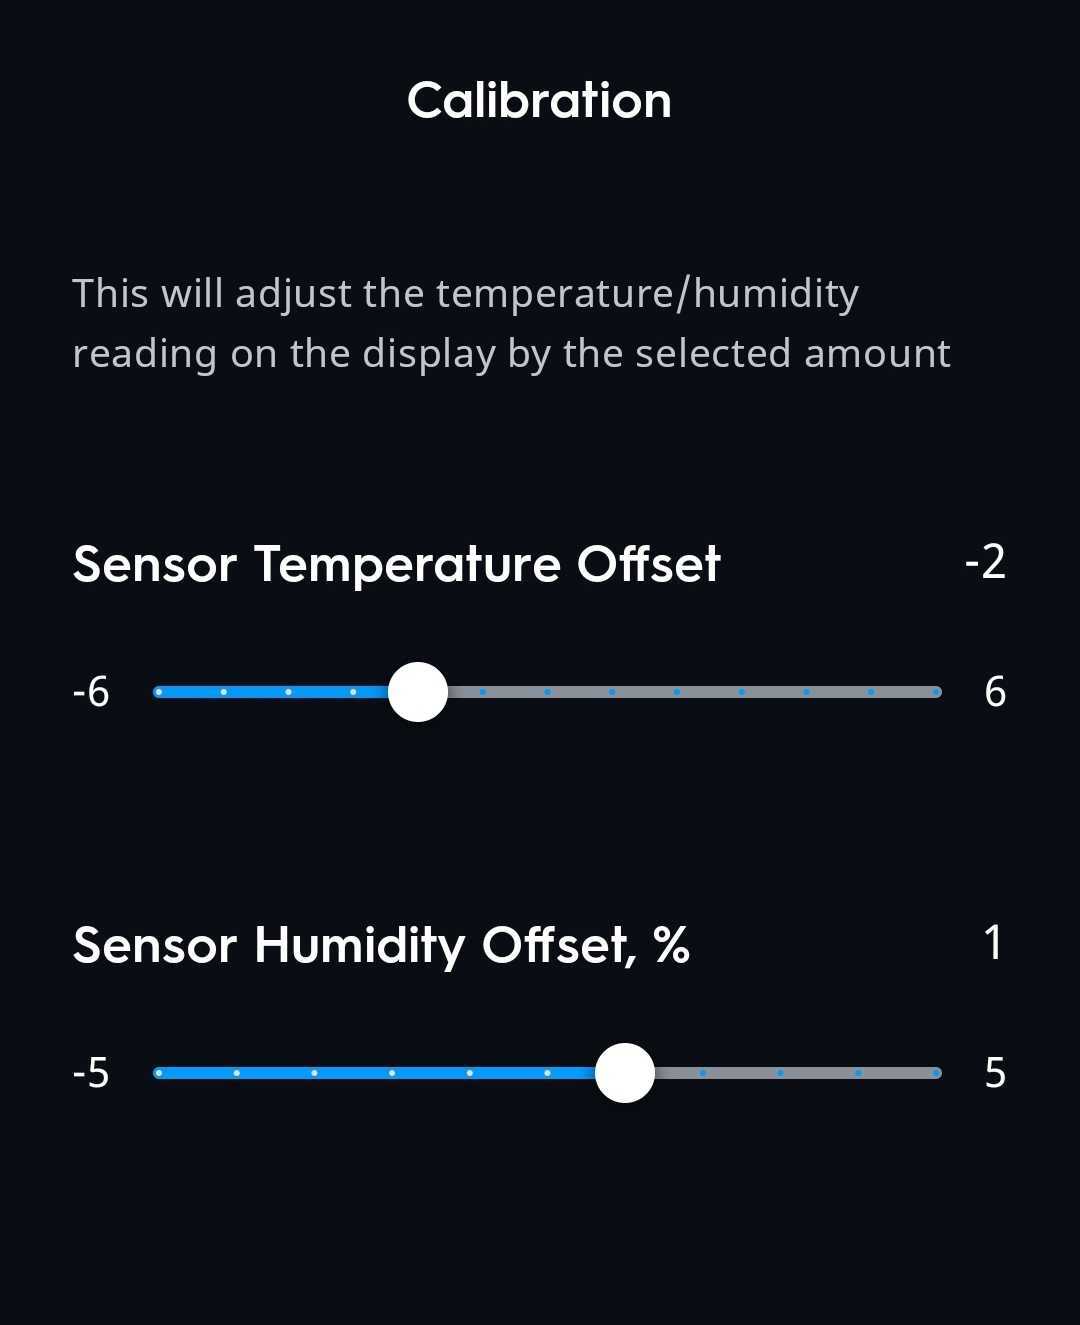
Task: Click the -6 minimum label of temperature slider
Action: (91, 692)
